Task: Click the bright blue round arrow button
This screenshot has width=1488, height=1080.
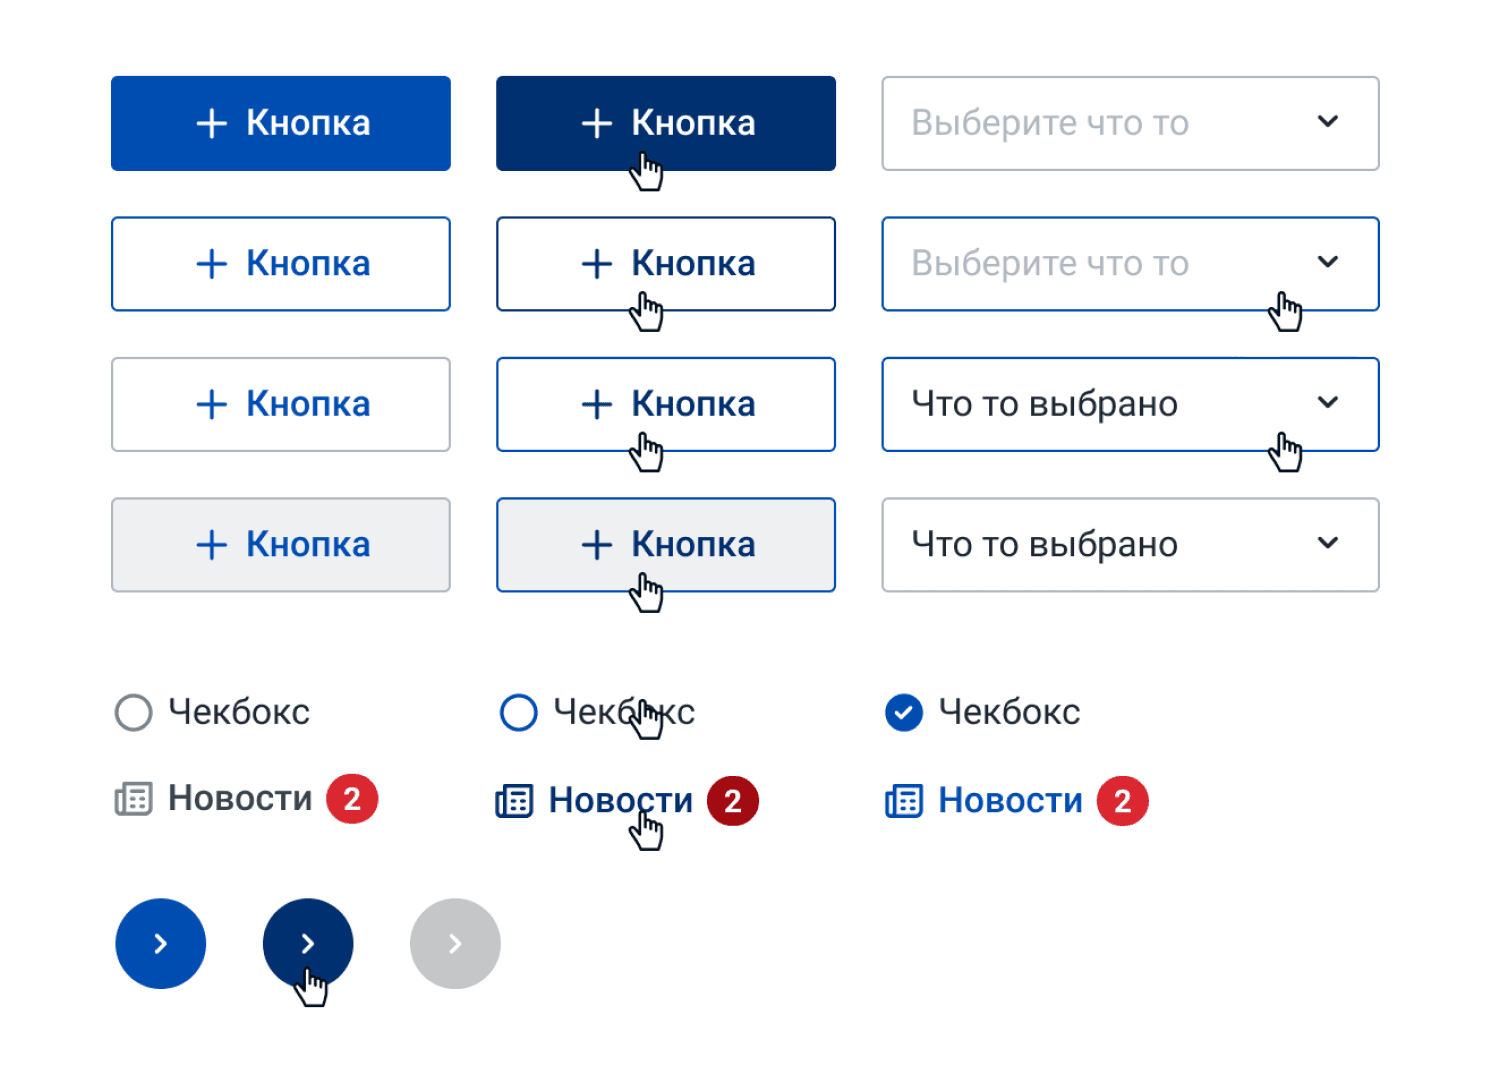Action: pyautogui.click(x=160, y=943)
